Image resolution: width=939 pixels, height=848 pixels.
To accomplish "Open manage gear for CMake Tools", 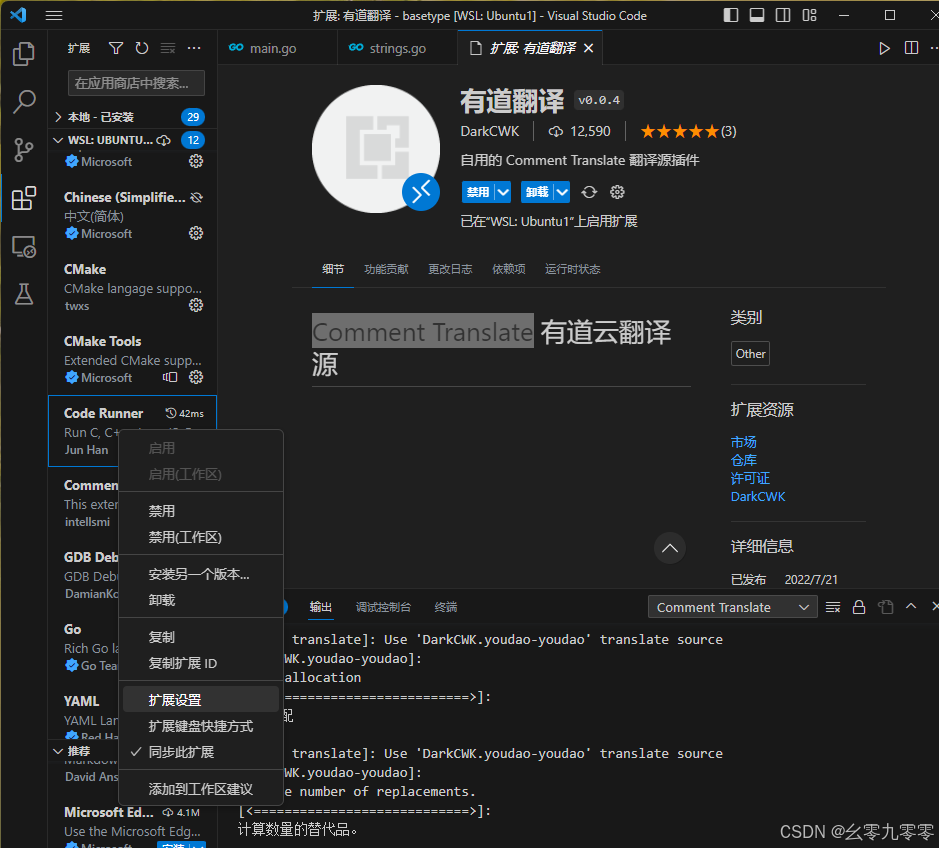I will pos(196,377).
